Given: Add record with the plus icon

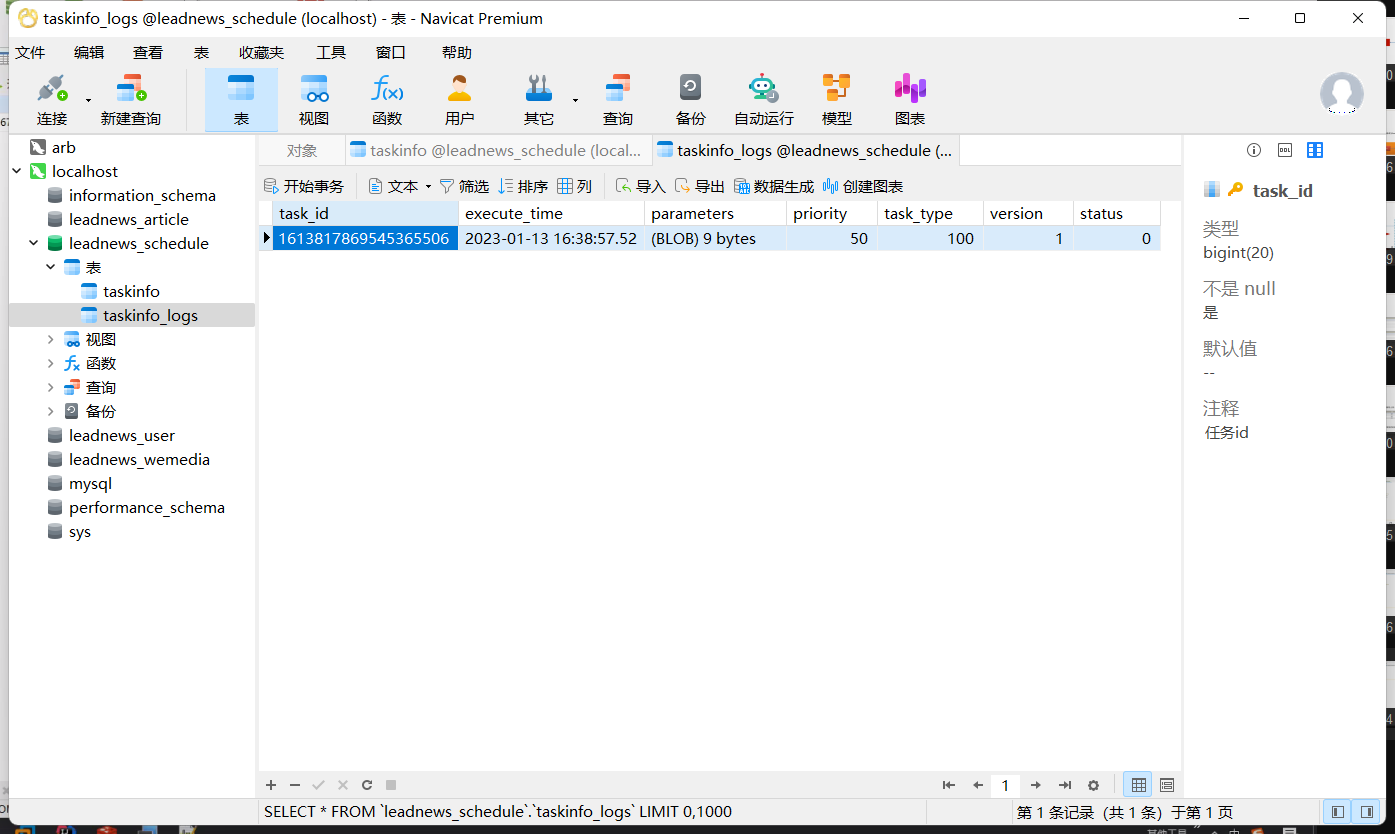Looking at the screenshot, I should 271,785.
